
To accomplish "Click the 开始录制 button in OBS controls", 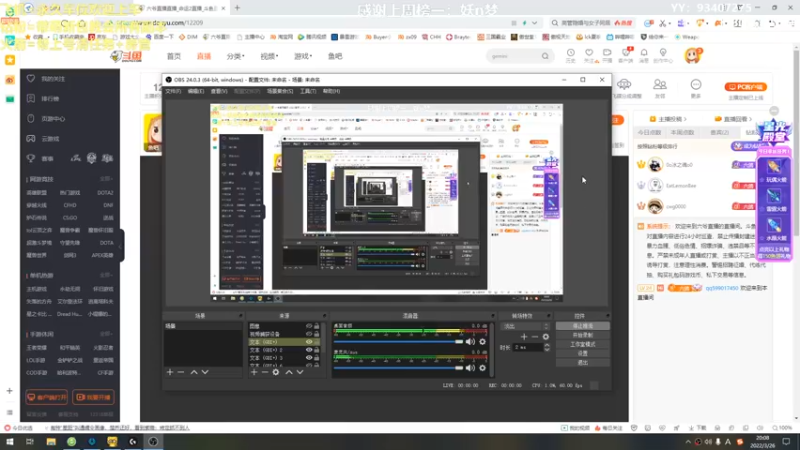I will tap(583, 335).
